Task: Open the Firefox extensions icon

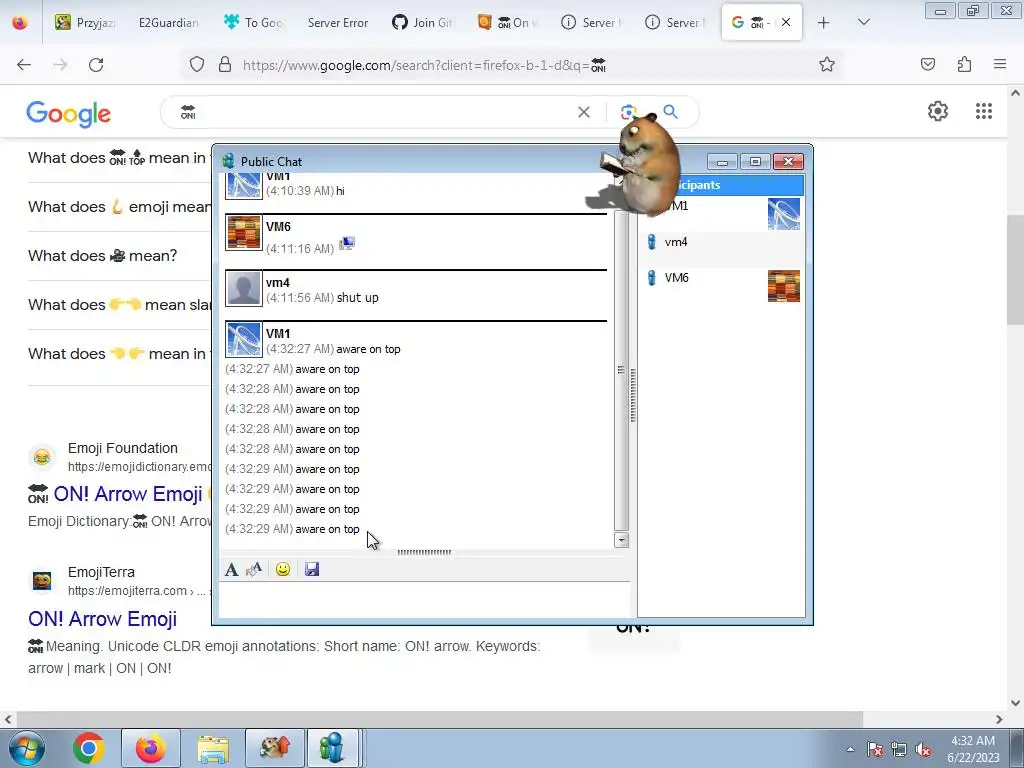Action: click(x=964, y=64)
